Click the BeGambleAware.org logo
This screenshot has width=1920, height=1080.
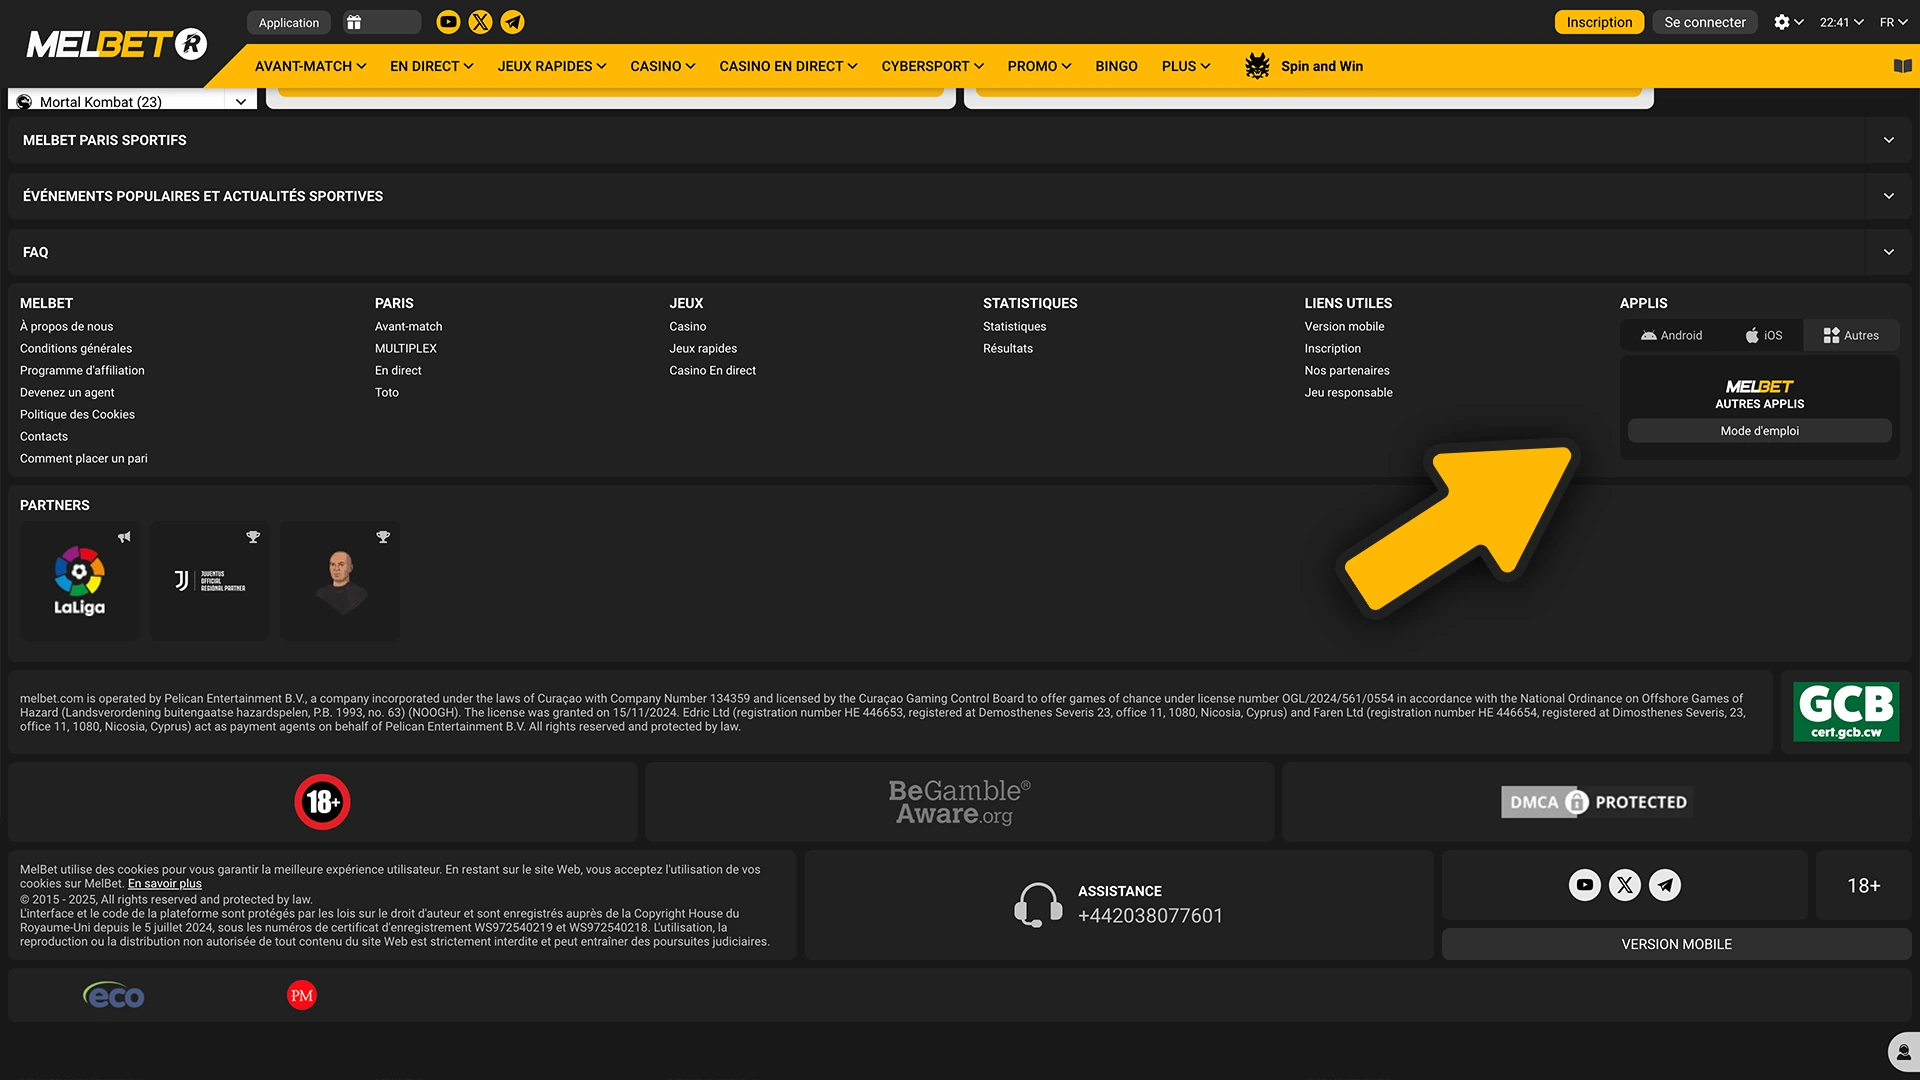[x=959, y=802]
